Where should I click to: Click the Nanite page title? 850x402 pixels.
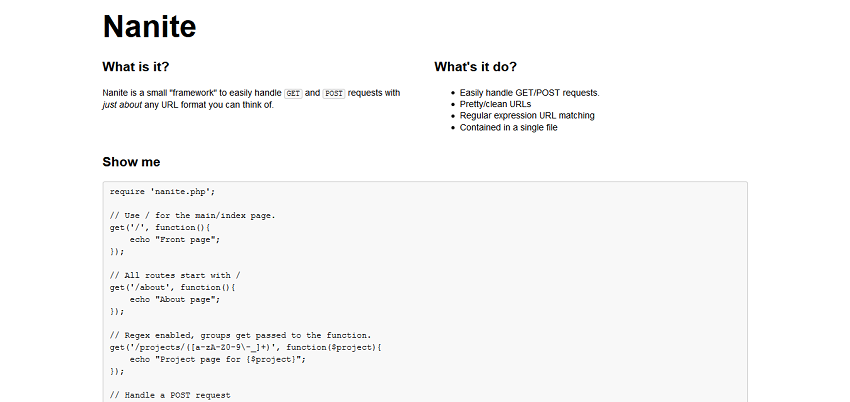149,27
